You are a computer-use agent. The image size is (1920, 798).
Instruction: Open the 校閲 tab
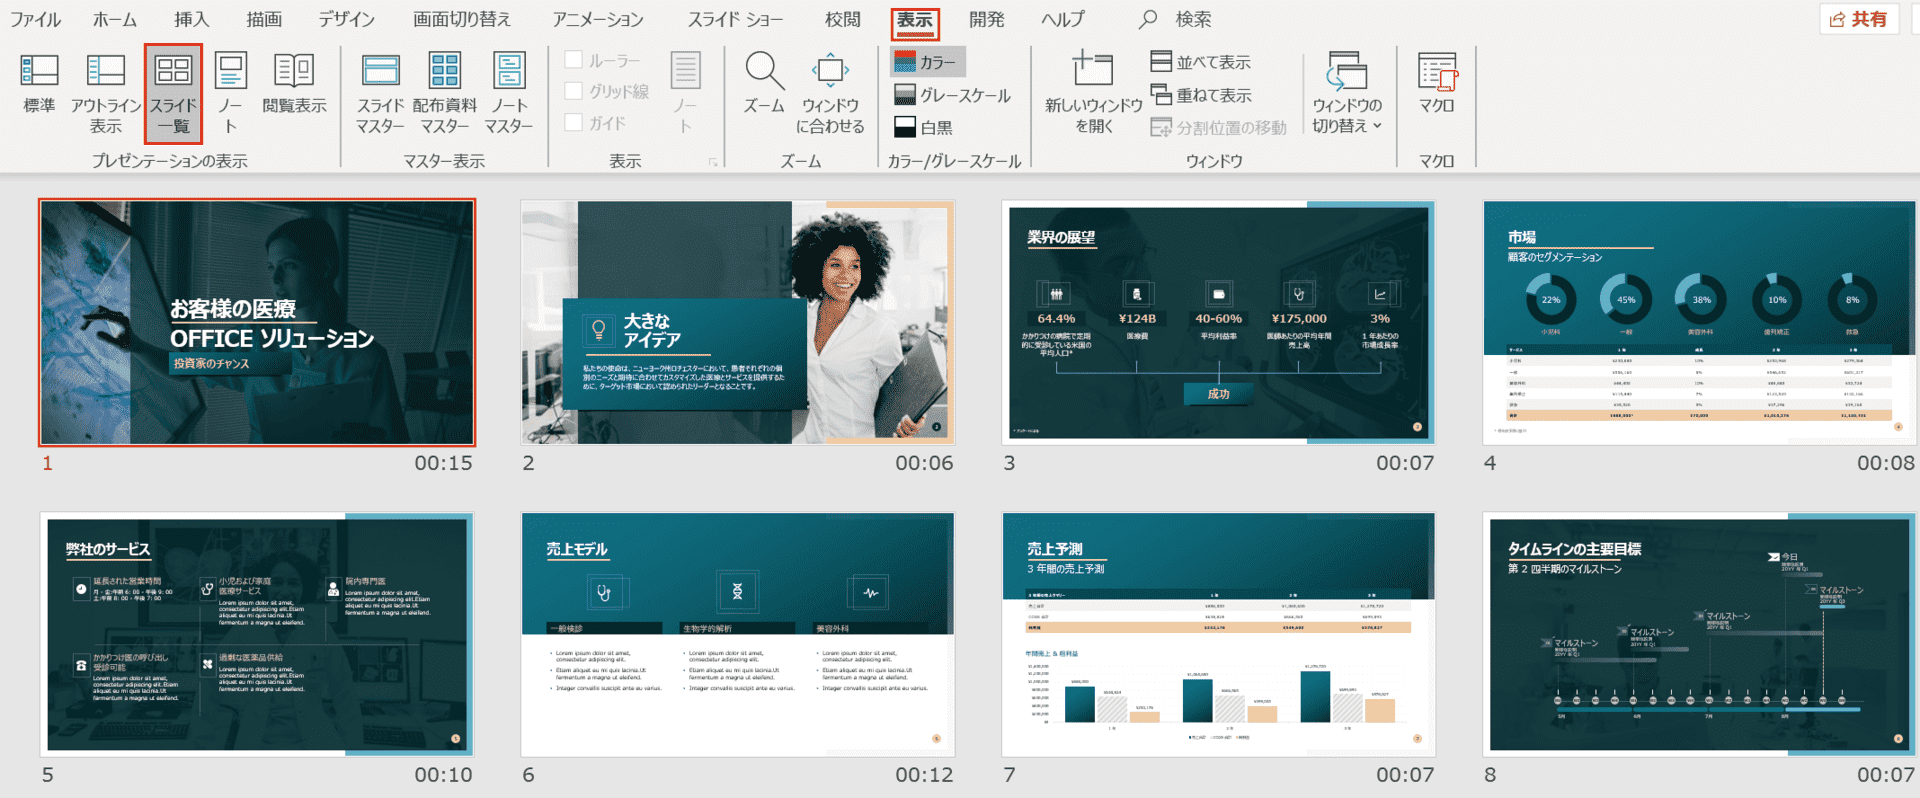click(843, 19)
